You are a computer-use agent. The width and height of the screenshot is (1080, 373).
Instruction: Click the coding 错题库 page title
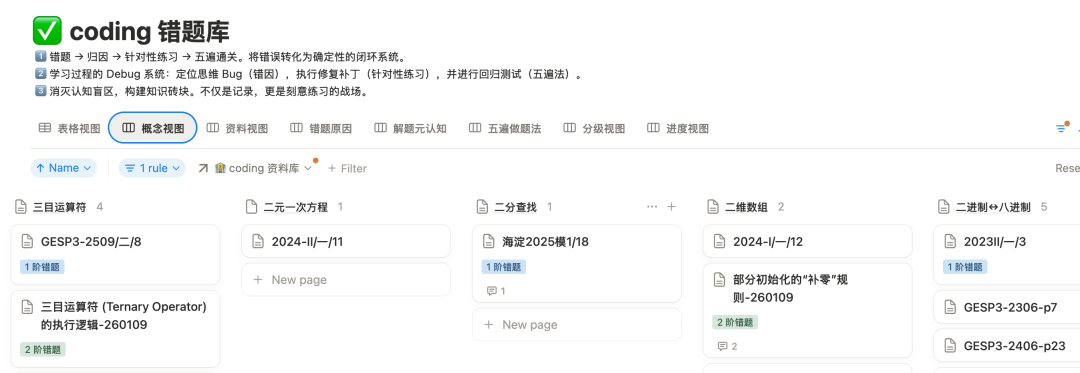[149, 32]
